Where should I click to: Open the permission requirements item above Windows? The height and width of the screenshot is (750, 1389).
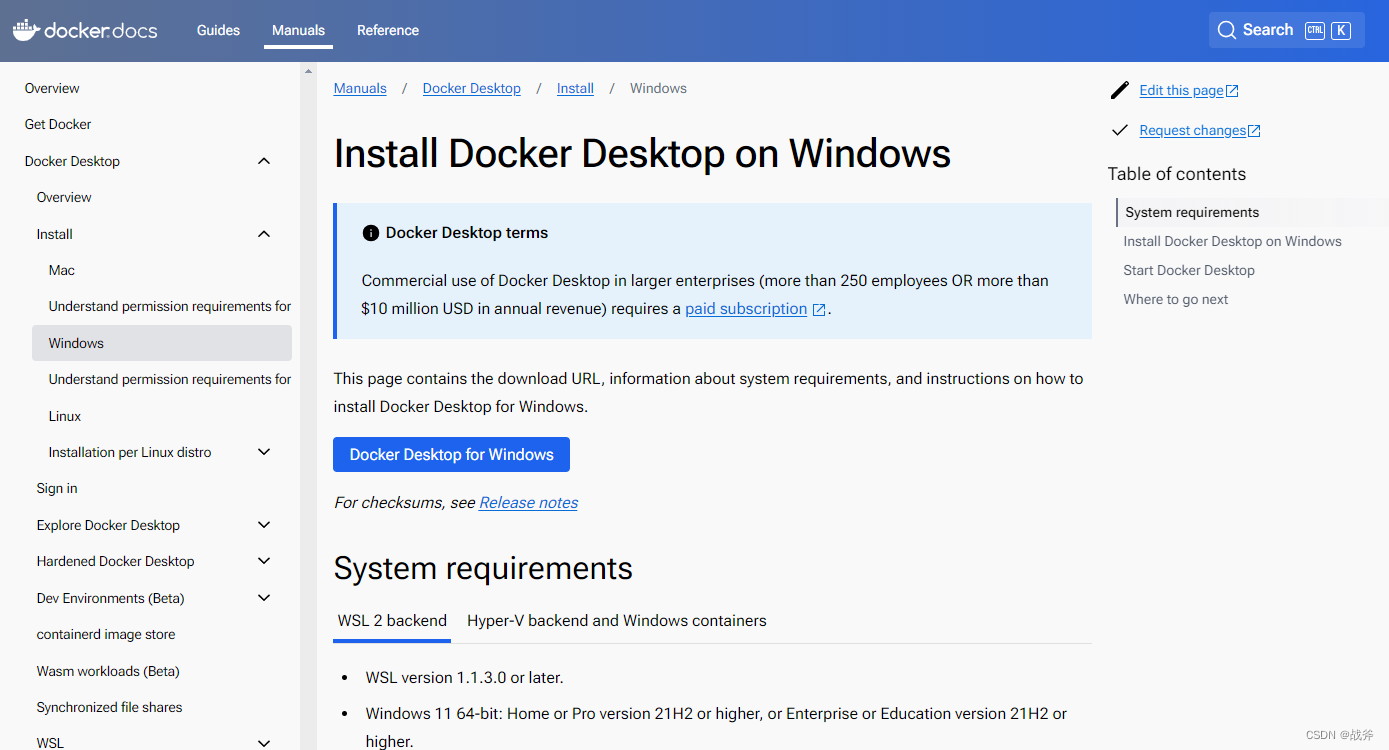[170, 306]
